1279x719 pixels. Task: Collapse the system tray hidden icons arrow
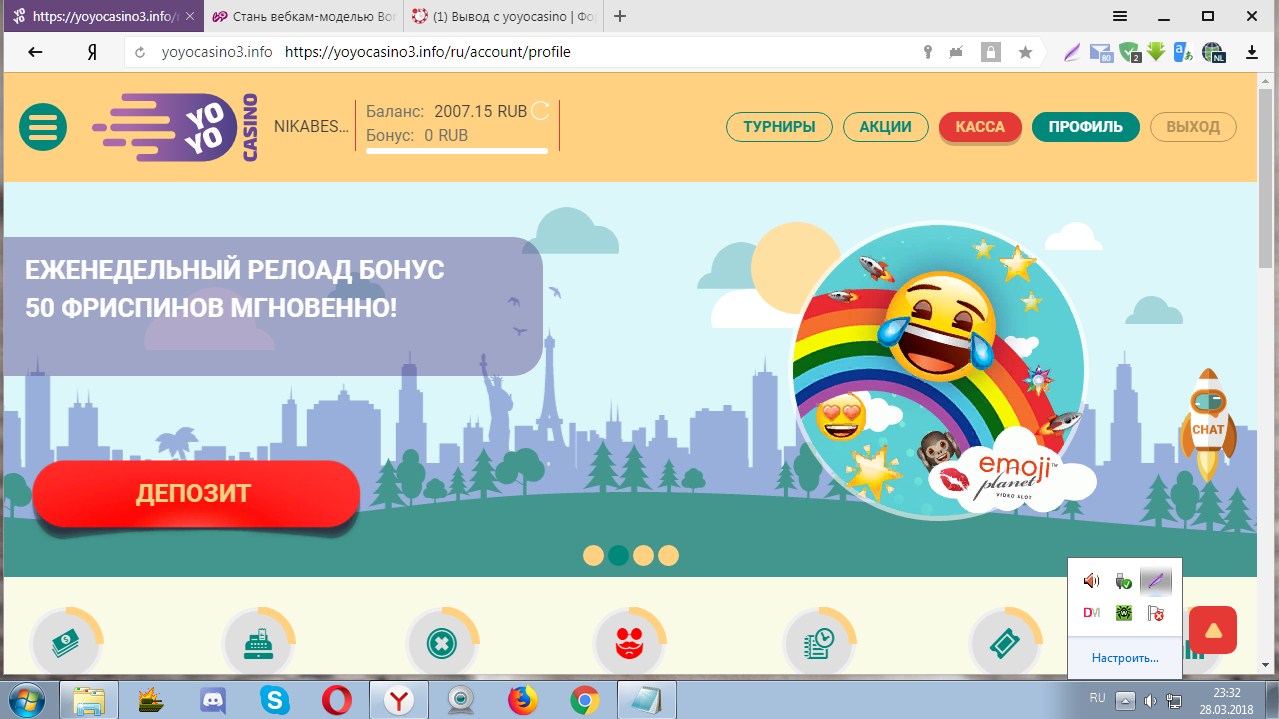(x=1125, y=699)
